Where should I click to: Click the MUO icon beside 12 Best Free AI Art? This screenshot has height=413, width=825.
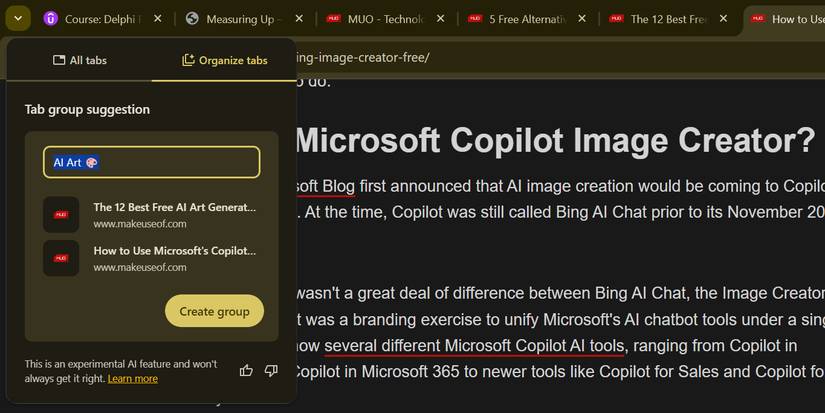pos(62,214)
